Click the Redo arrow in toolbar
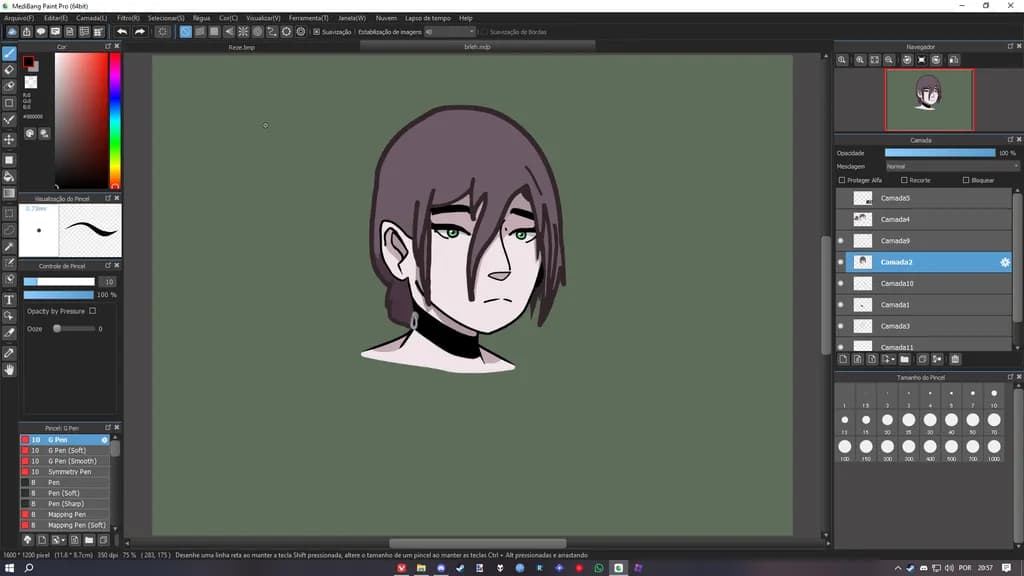This screenshot has width=1024, height=576. [140, 31]
